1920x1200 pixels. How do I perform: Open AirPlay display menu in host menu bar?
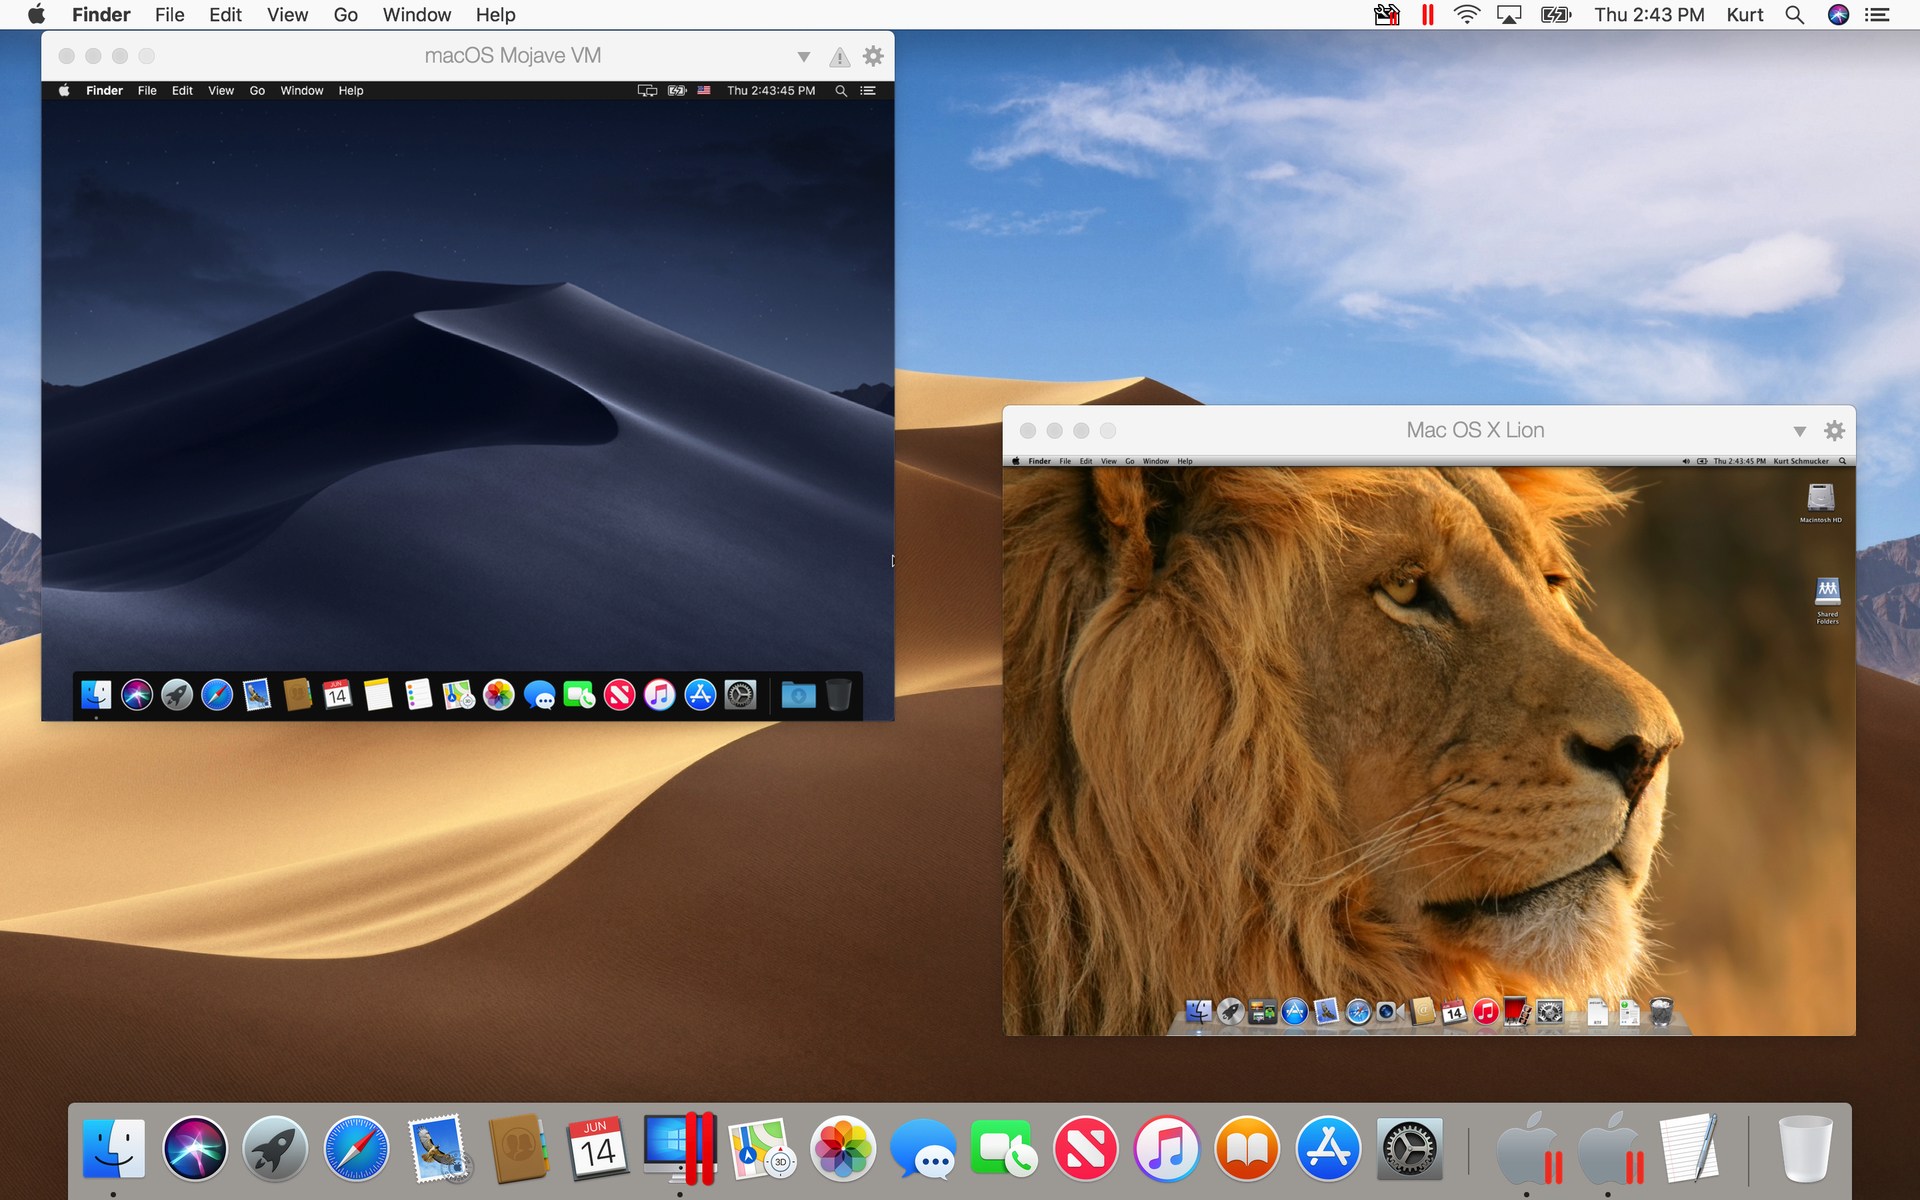point(1509,15)
